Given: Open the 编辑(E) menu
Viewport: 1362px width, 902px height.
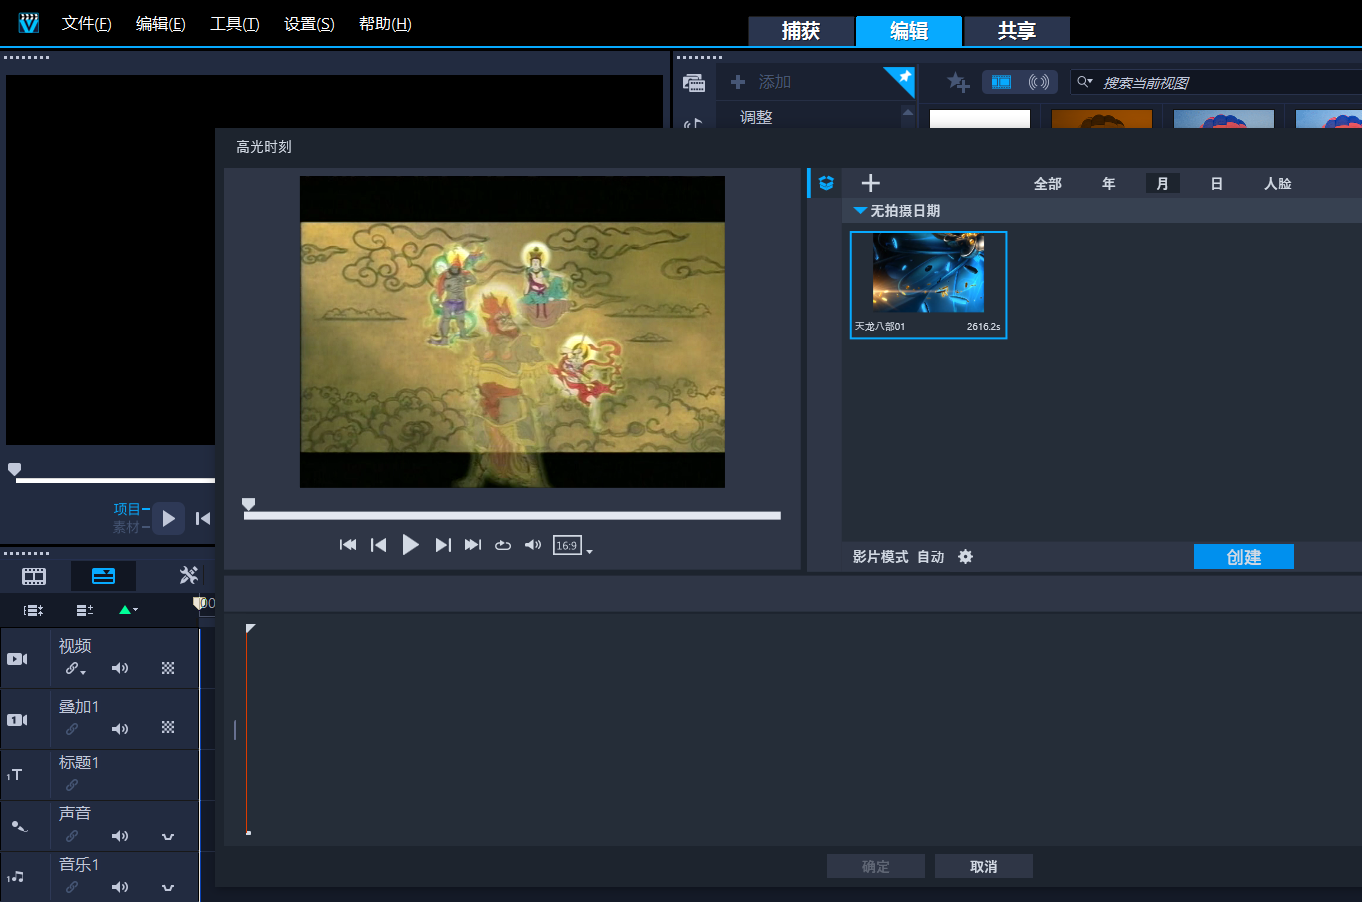Looking at the screenshot, I should [160, 23].
